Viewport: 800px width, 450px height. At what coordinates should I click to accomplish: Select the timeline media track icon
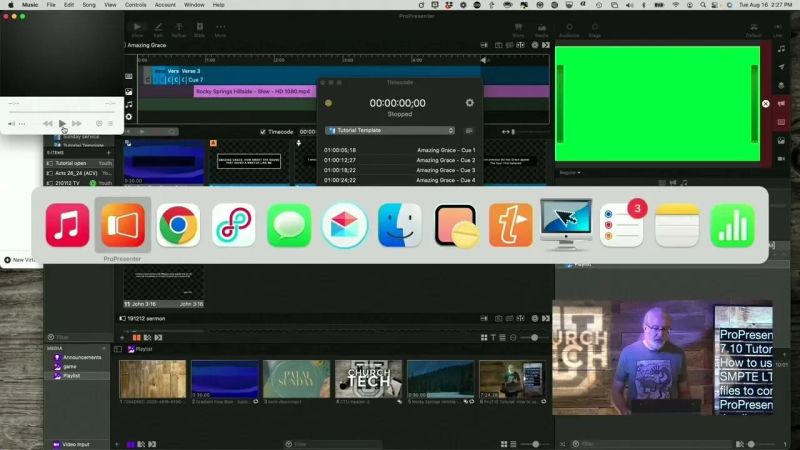tap(129, 92)
